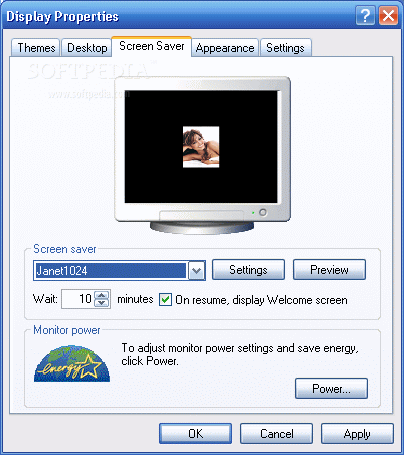Confirm with the OK button
This screenshot has height=455, width=404.
pyautogui.click(x=195, y=434)
